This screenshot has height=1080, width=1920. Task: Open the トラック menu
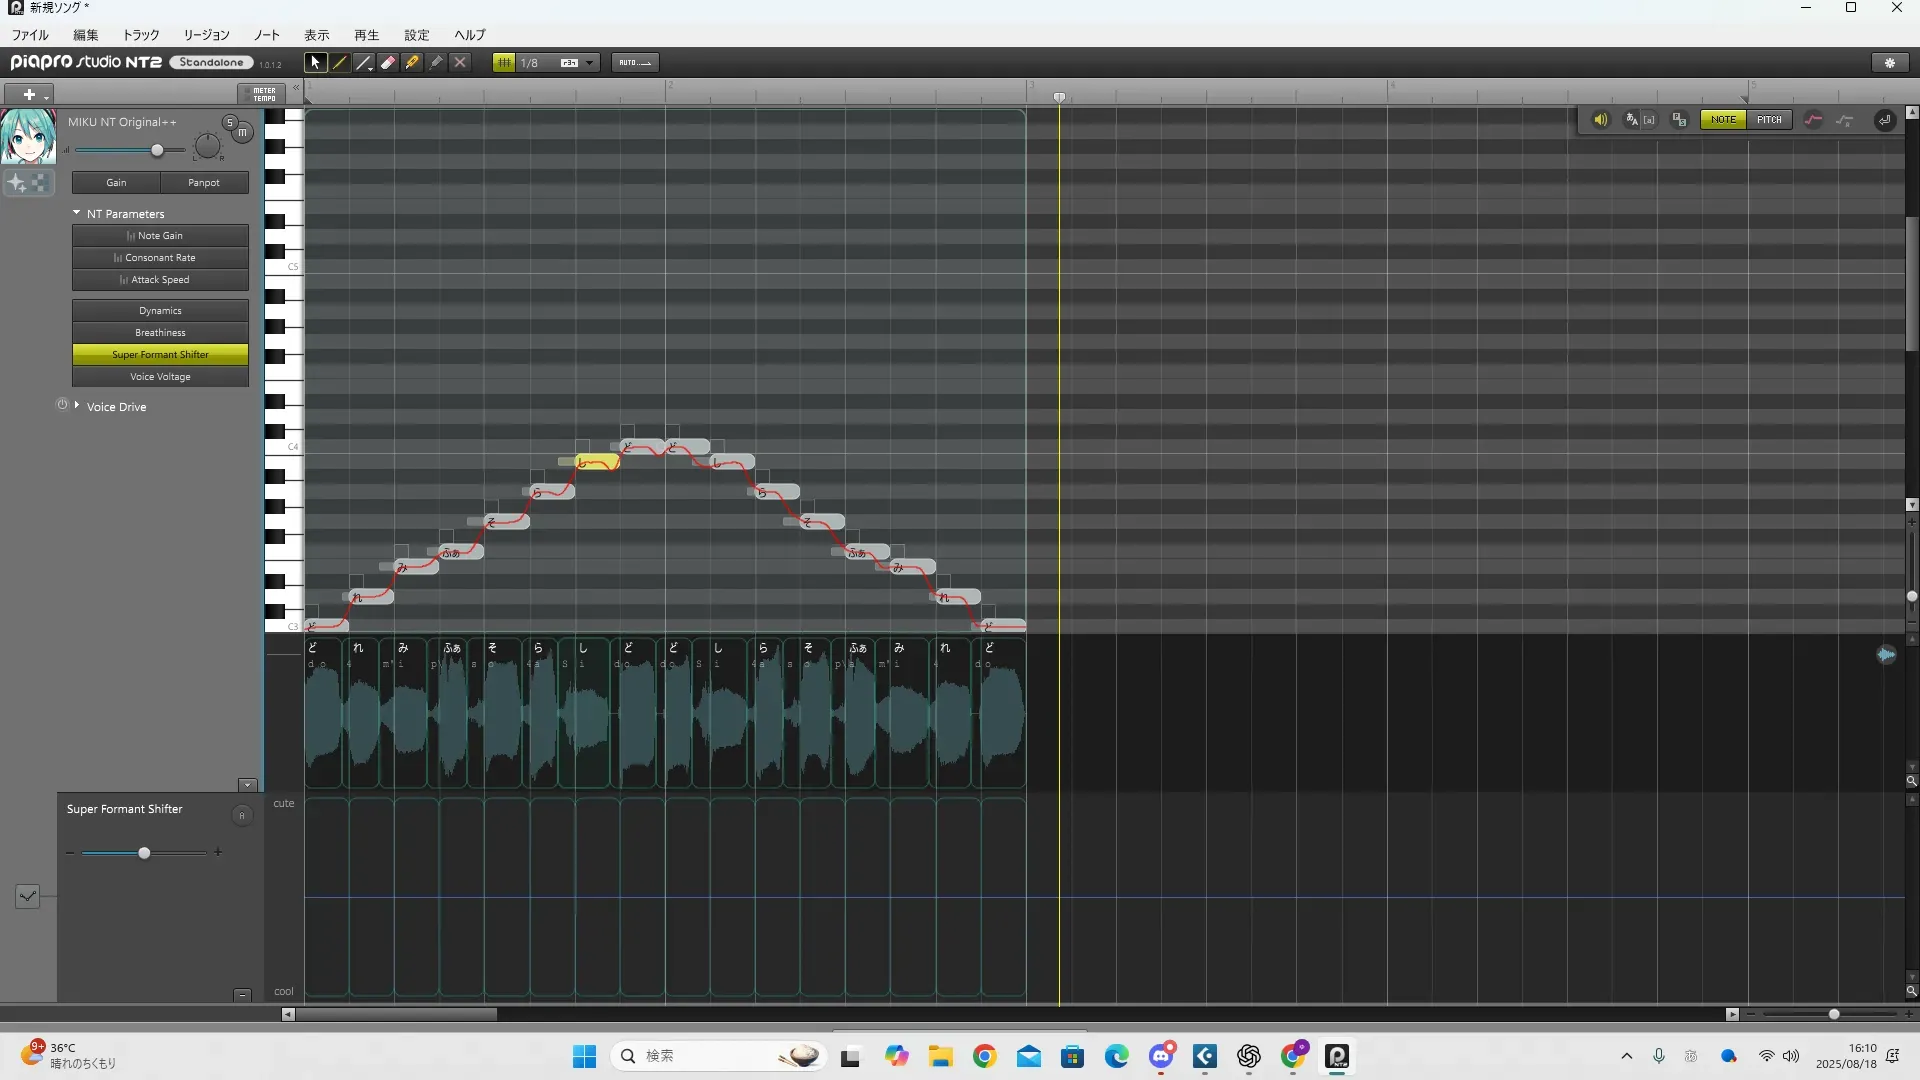pos(141,35)
